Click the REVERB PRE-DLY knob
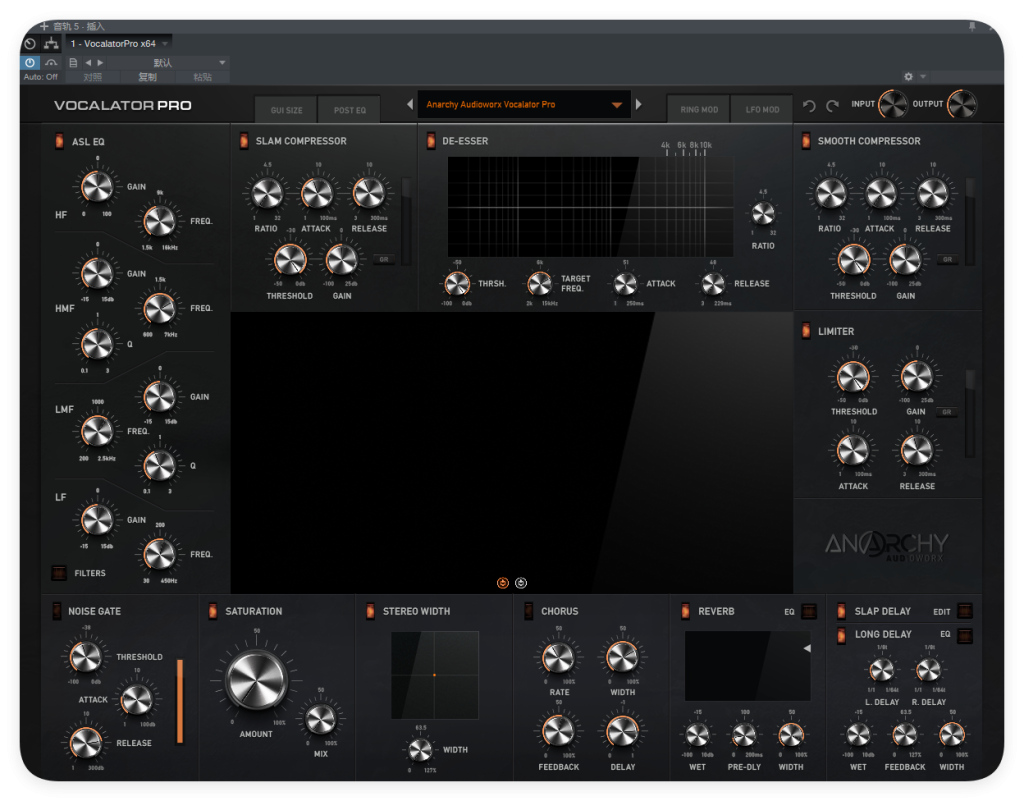The image size is (1024, 801). pos(744,736)
